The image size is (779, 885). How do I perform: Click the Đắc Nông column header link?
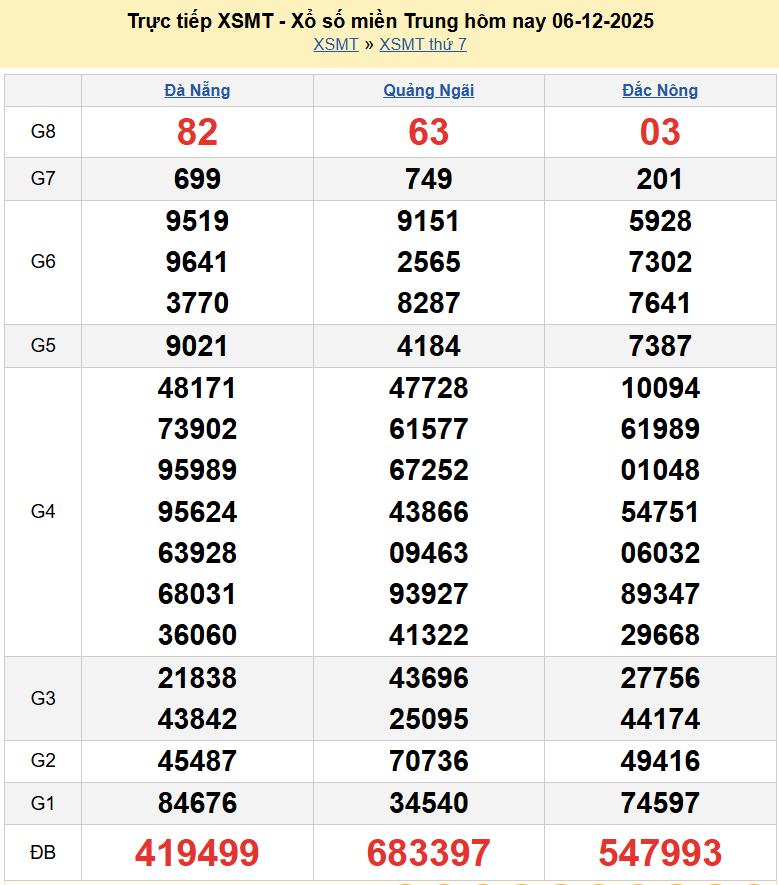point(660,90)
